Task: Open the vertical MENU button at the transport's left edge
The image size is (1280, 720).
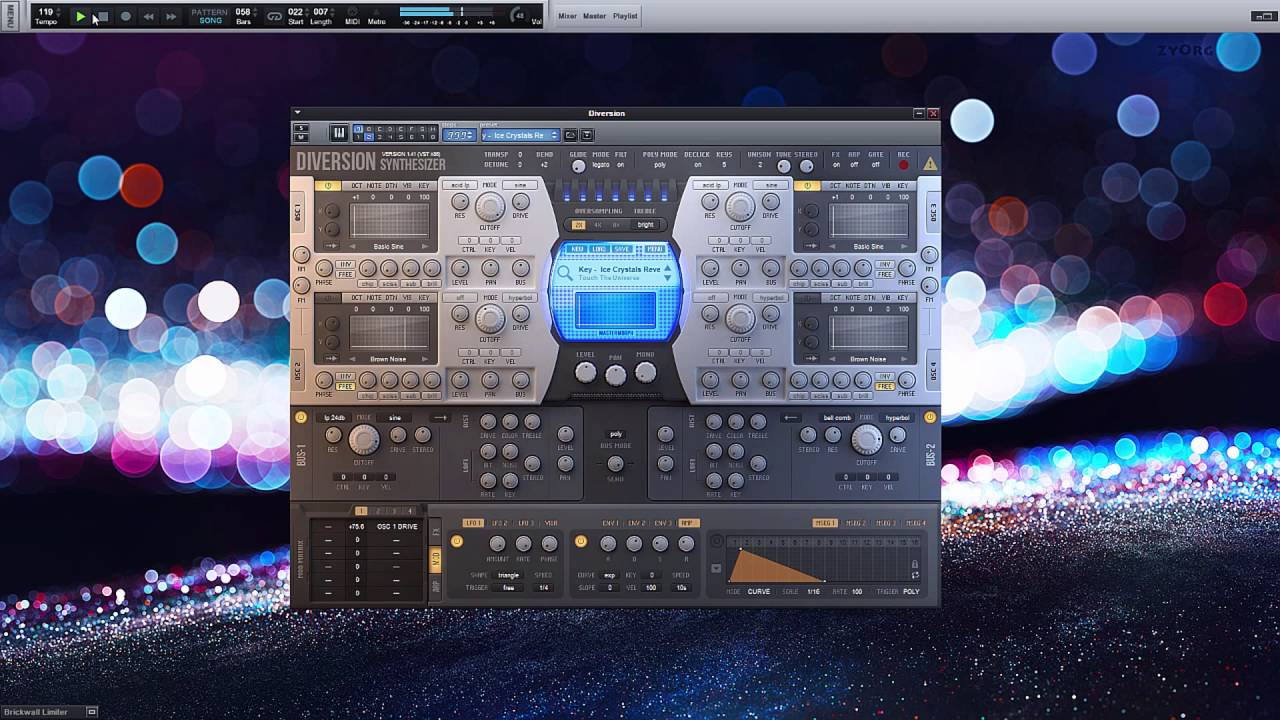Action: [x=8, y=15]
